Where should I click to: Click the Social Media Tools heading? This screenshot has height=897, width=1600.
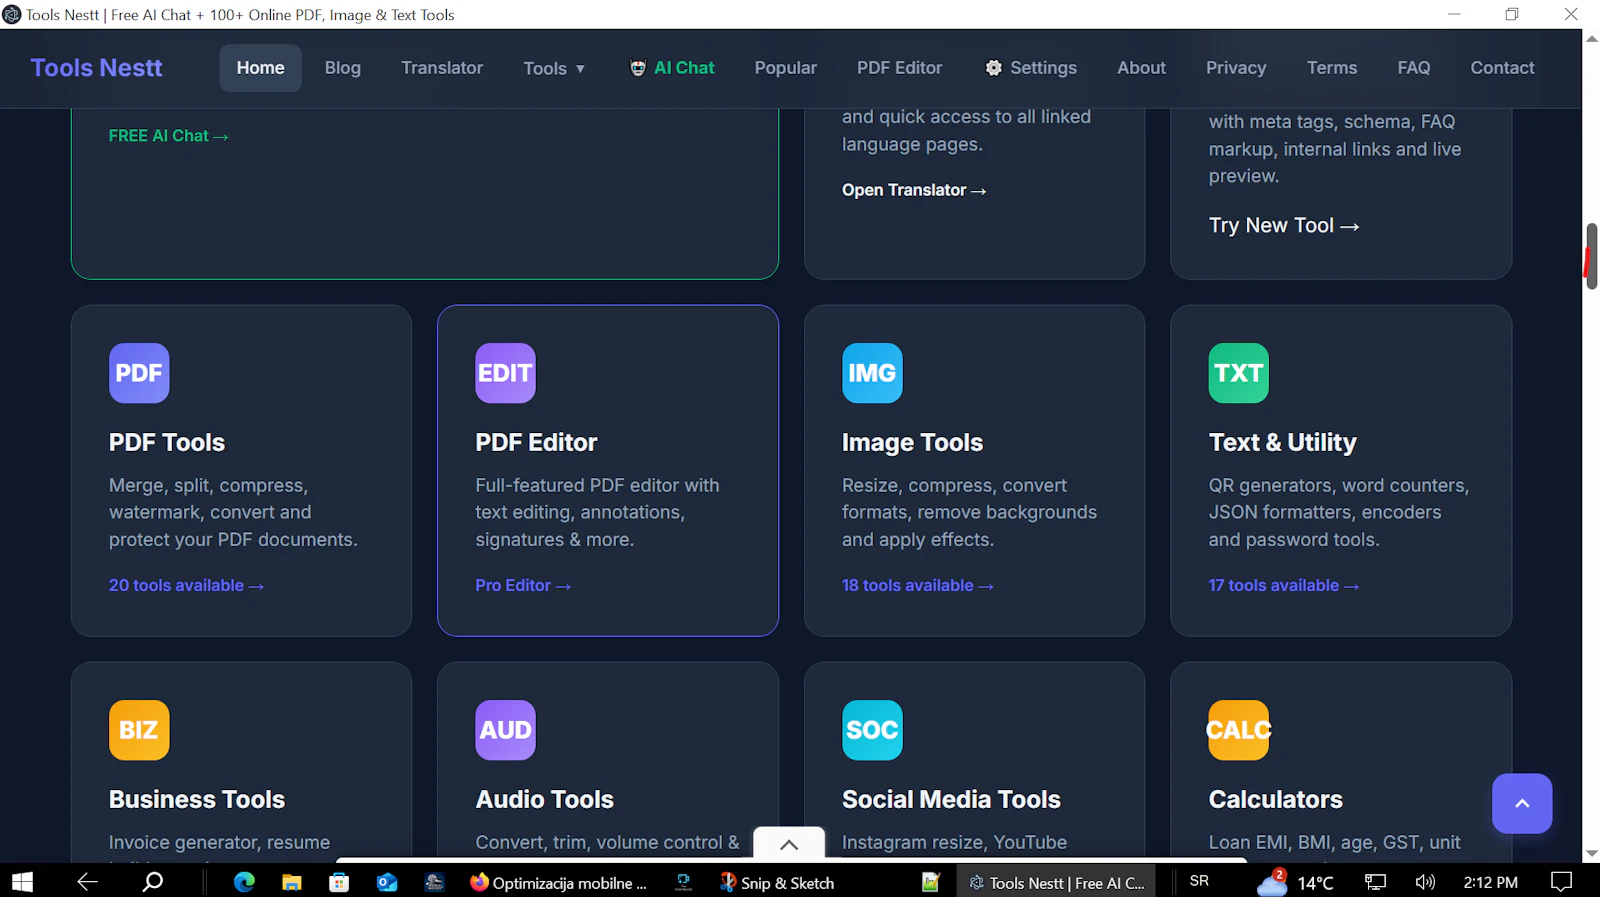(x=951, y=799)
